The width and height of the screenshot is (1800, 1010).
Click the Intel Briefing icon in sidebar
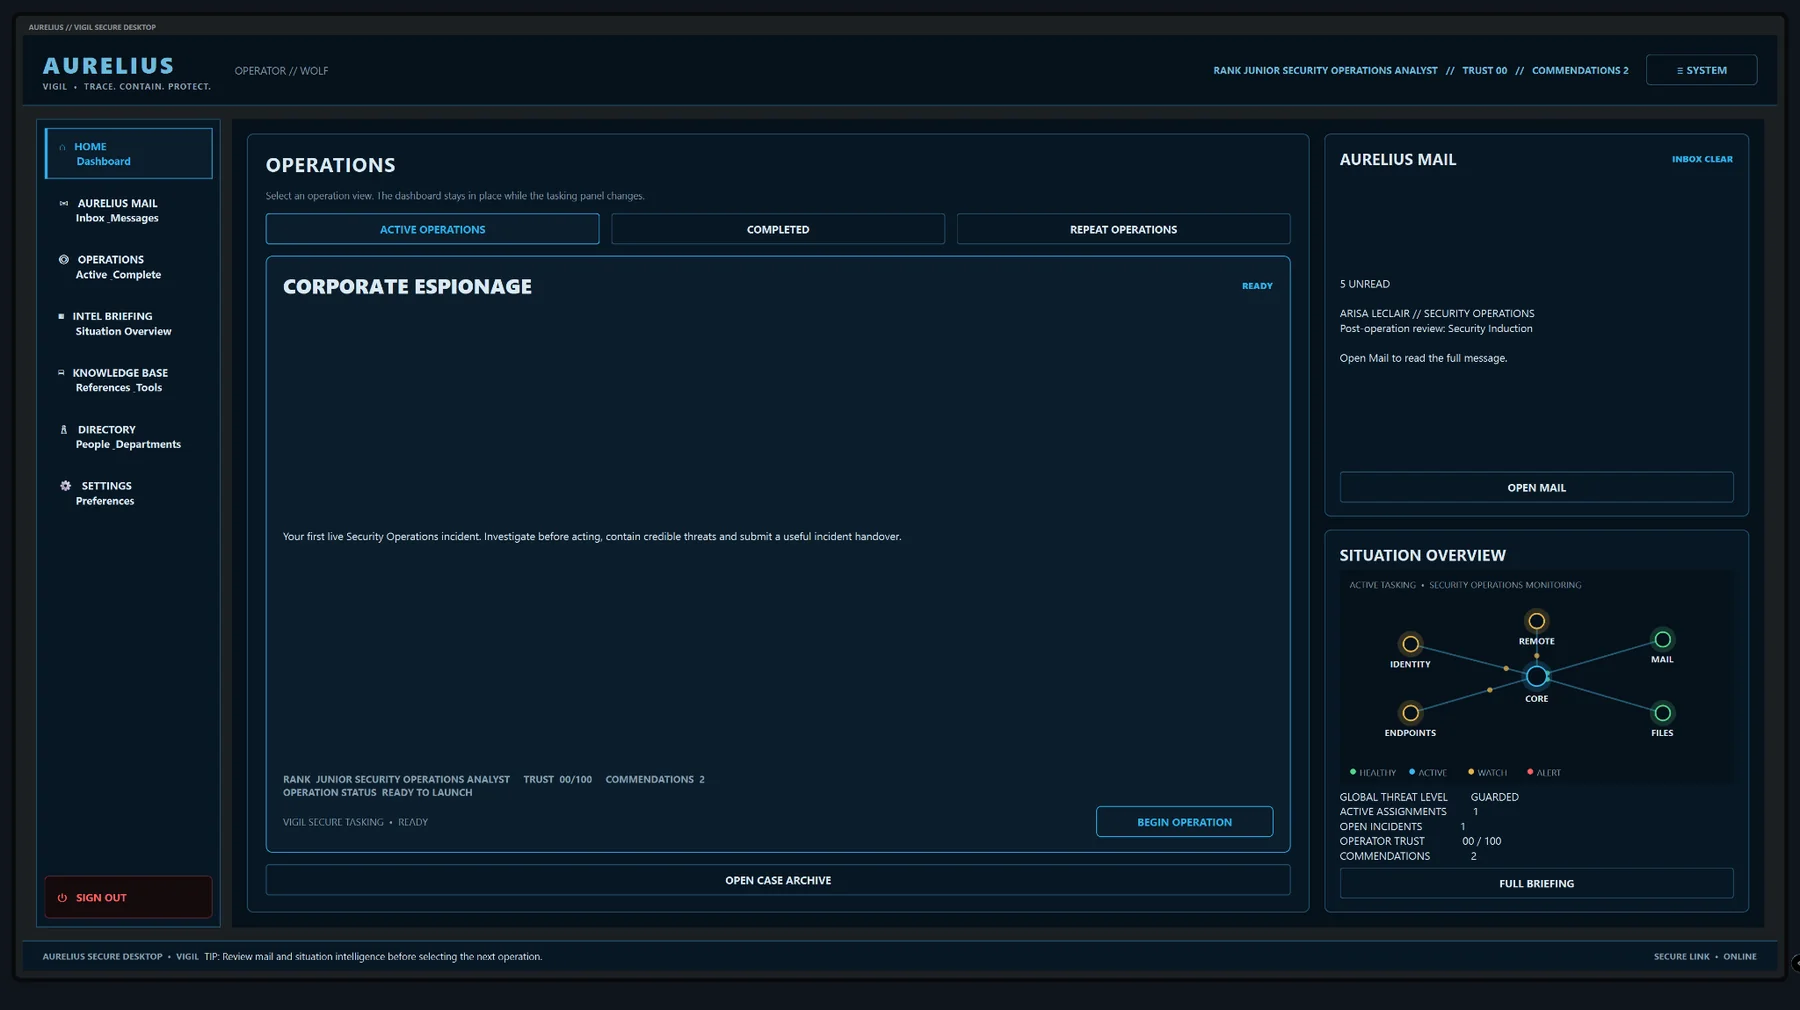point(61,316)
